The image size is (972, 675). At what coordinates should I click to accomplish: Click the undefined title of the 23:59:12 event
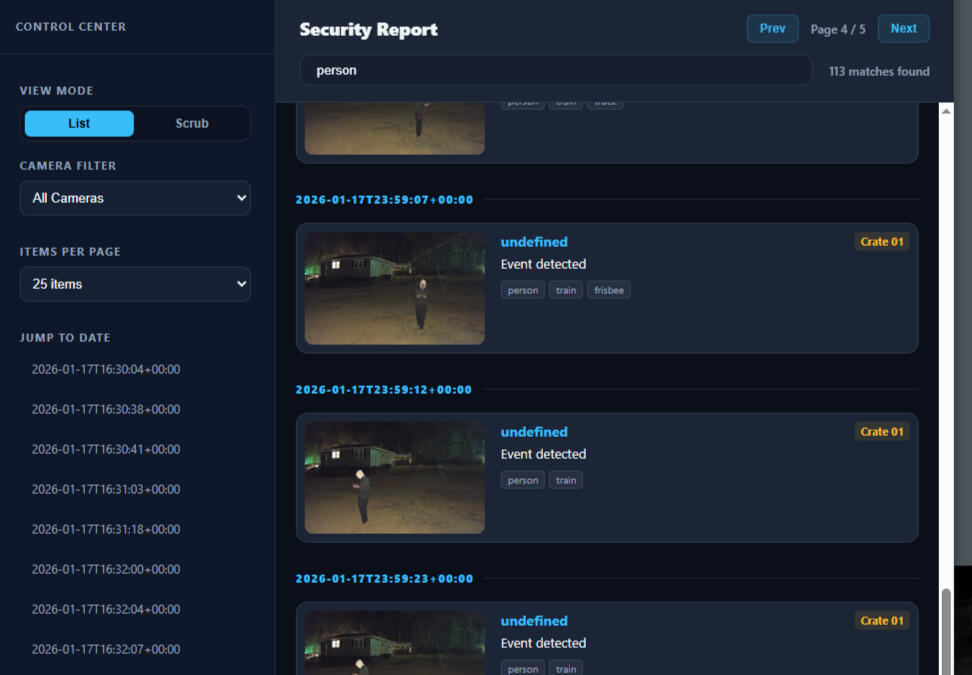(x=534, y=432)
